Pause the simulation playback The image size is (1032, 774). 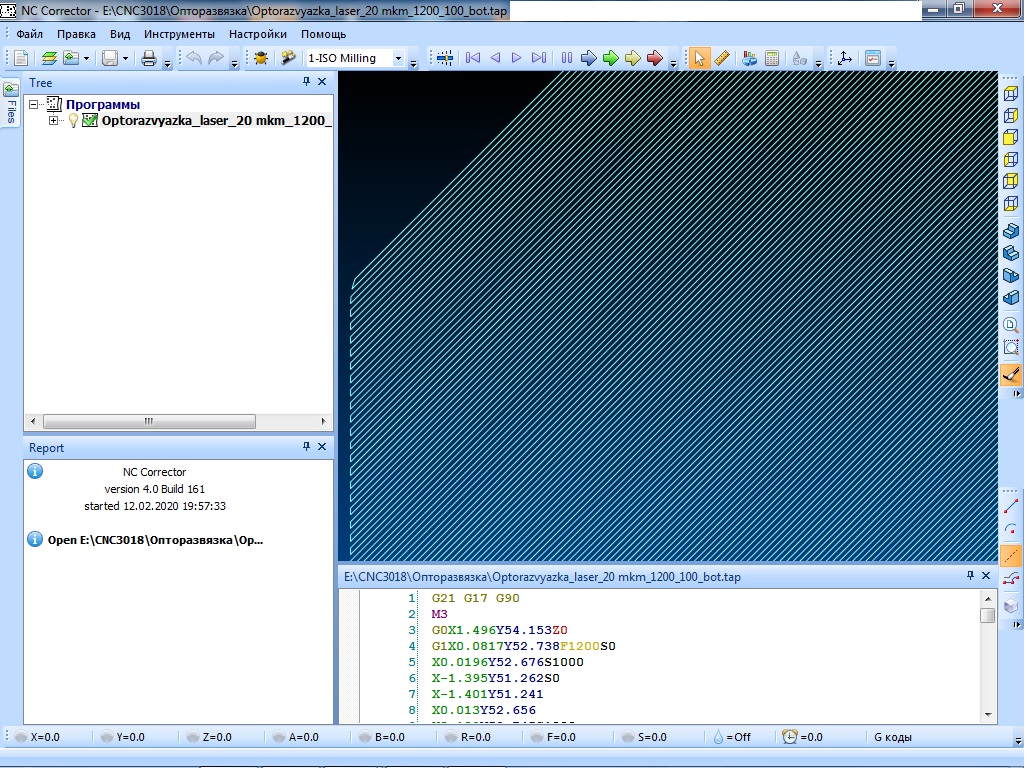pyautogui.click(x=567, y=58)
